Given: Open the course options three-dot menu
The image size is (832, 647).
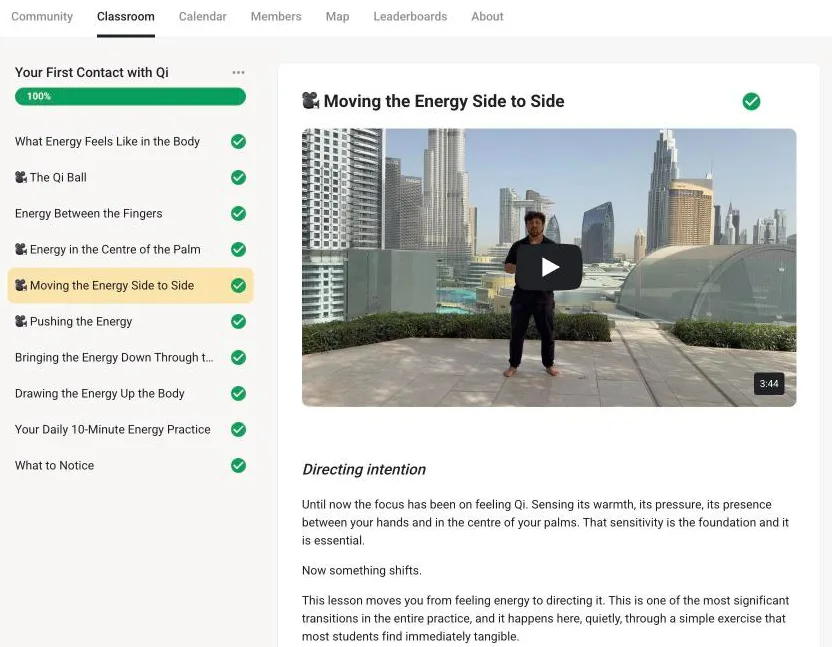Looking at the screenshot, I should [x=238, y=72].
